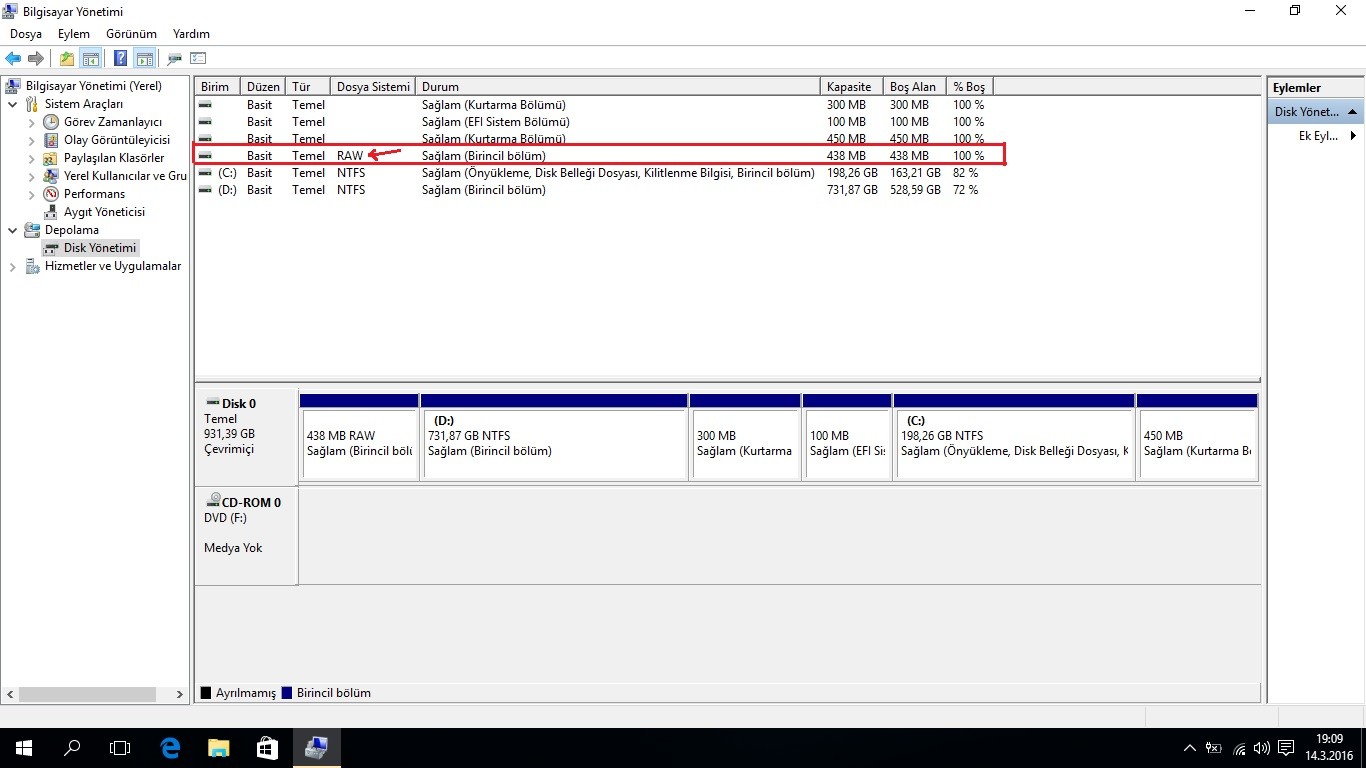1366x768 pixels.
Task: Sort by the % Boş column header
Action: coord(971,87)
